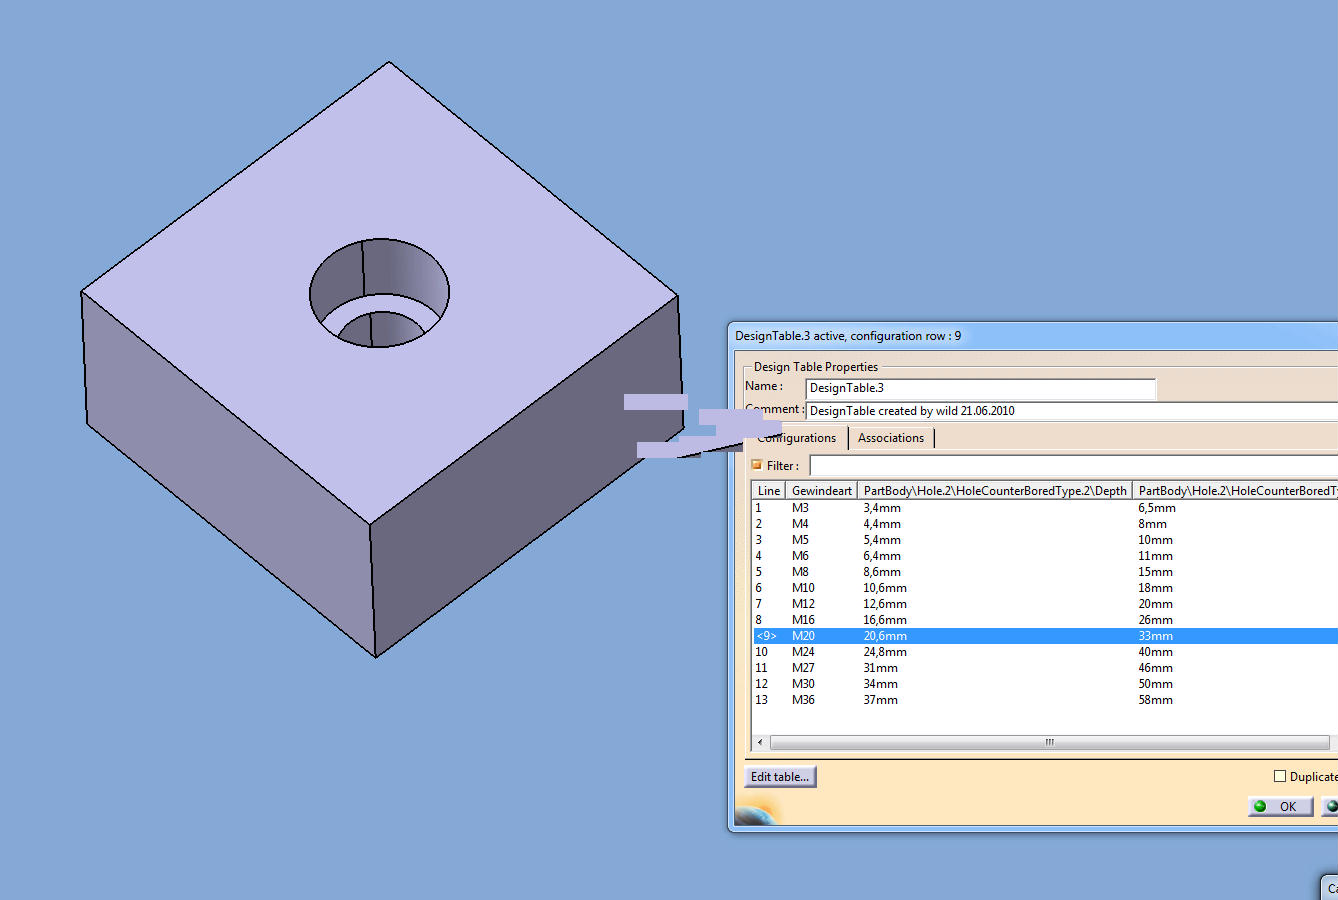Select the active row M20

1045,636
